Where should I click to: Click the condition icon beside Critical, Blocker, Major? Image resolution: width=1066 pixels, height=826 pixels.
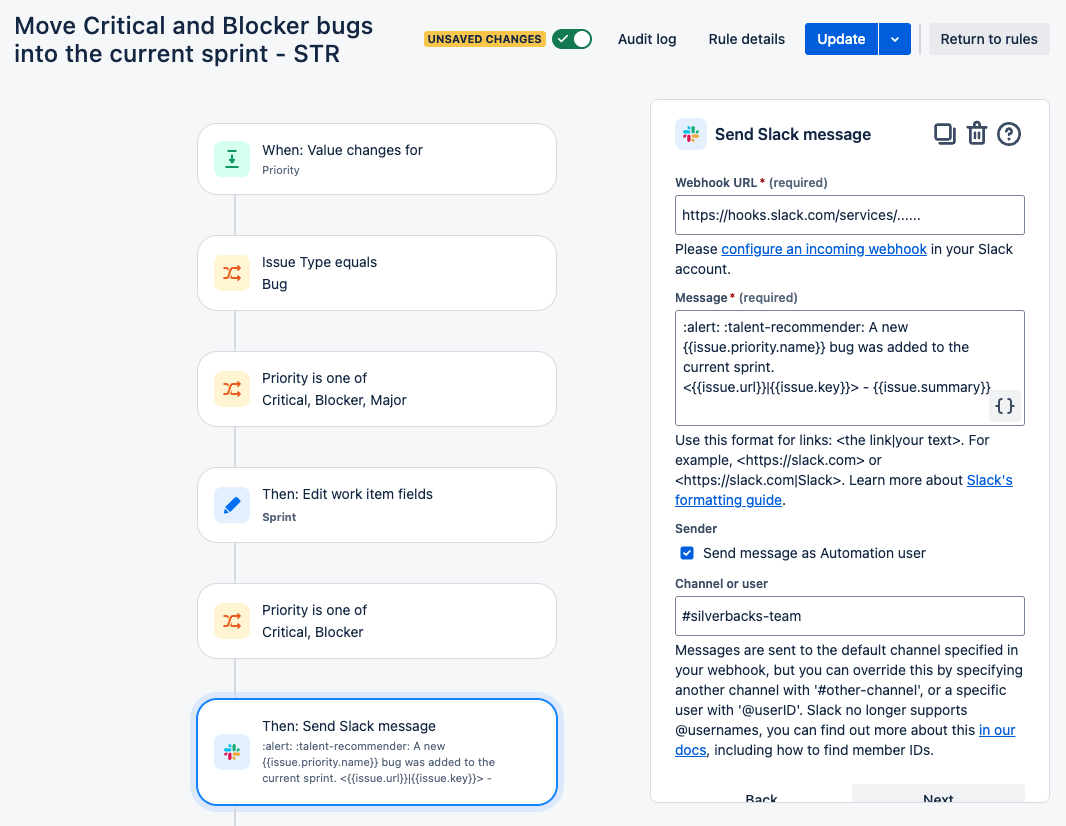(x=232, y=389)
